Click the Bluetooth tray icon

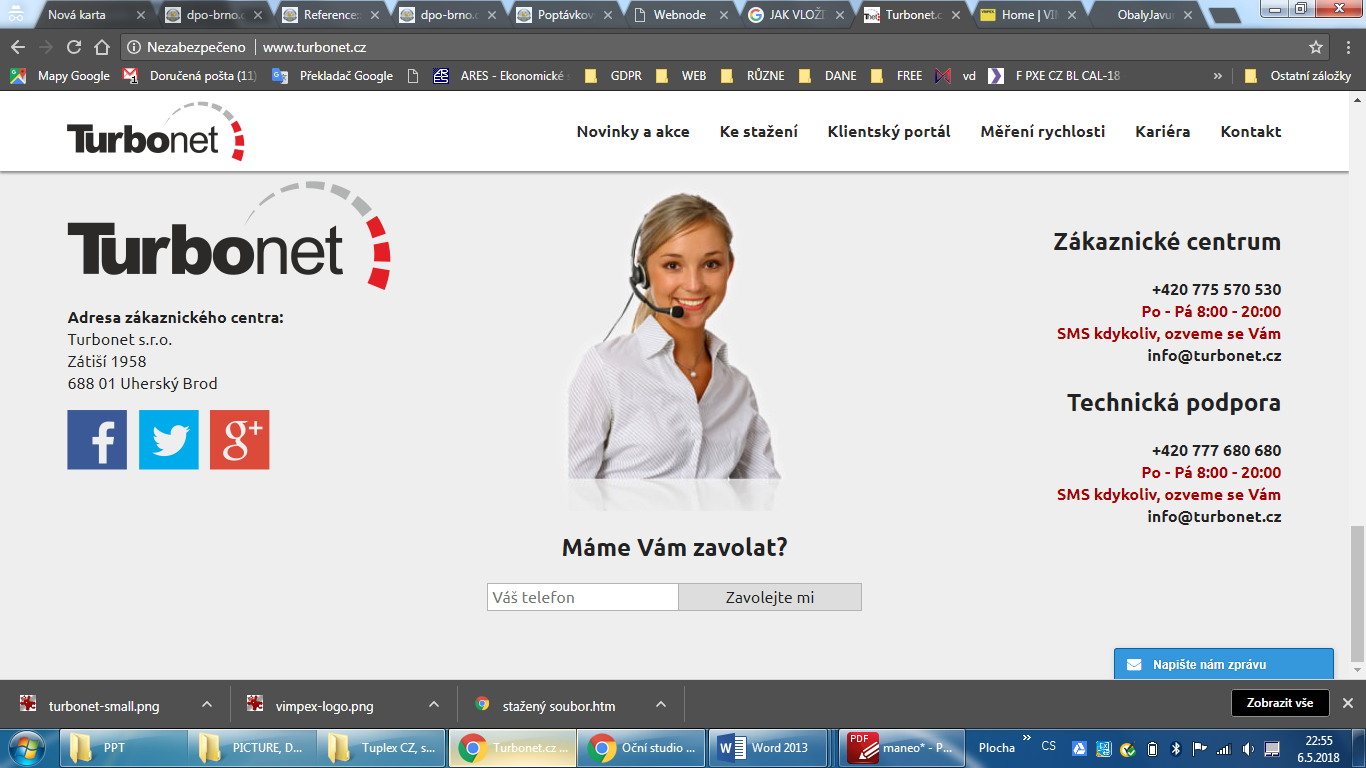[x=1176, y=748]
